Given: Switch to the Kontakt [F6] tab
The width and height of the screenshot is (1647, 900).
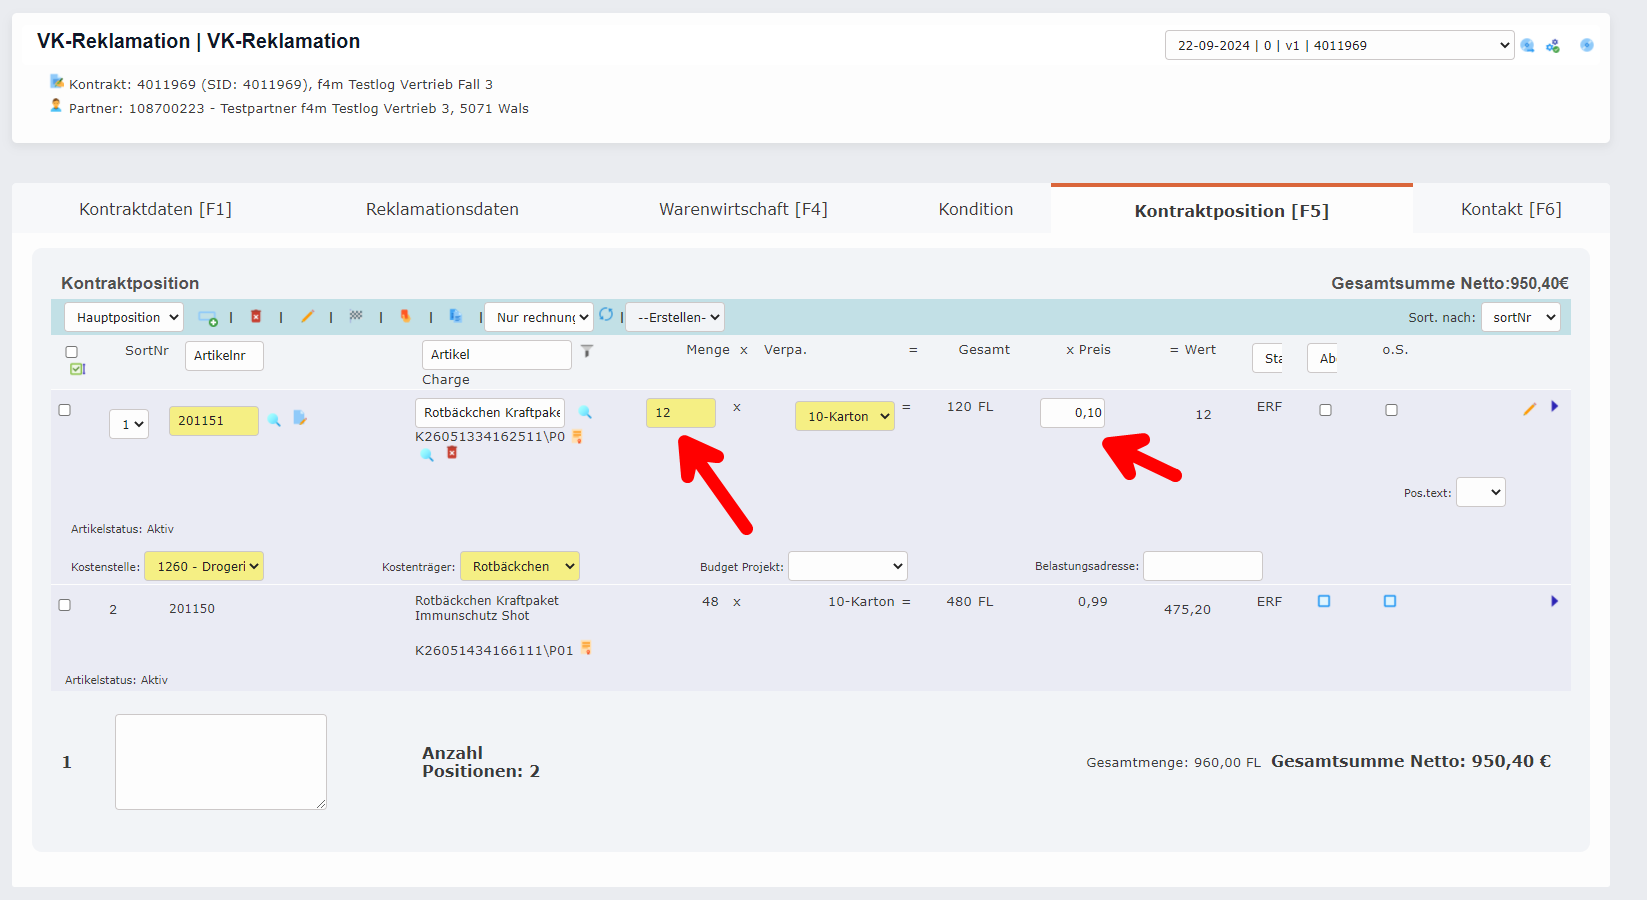Looking at the screenshot, I should click(1510, 209).
